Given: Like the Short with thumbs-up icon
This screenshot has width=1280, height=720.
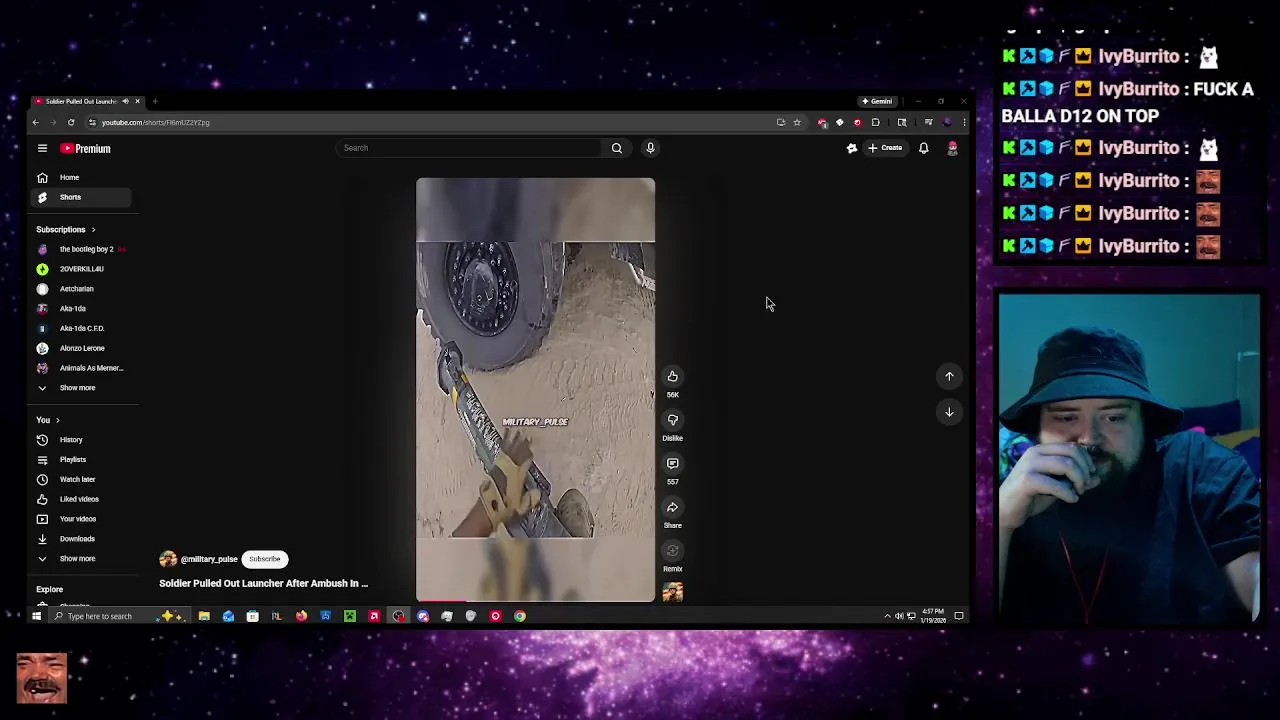Looking at the screenshot, I should [x=673, y=376].
